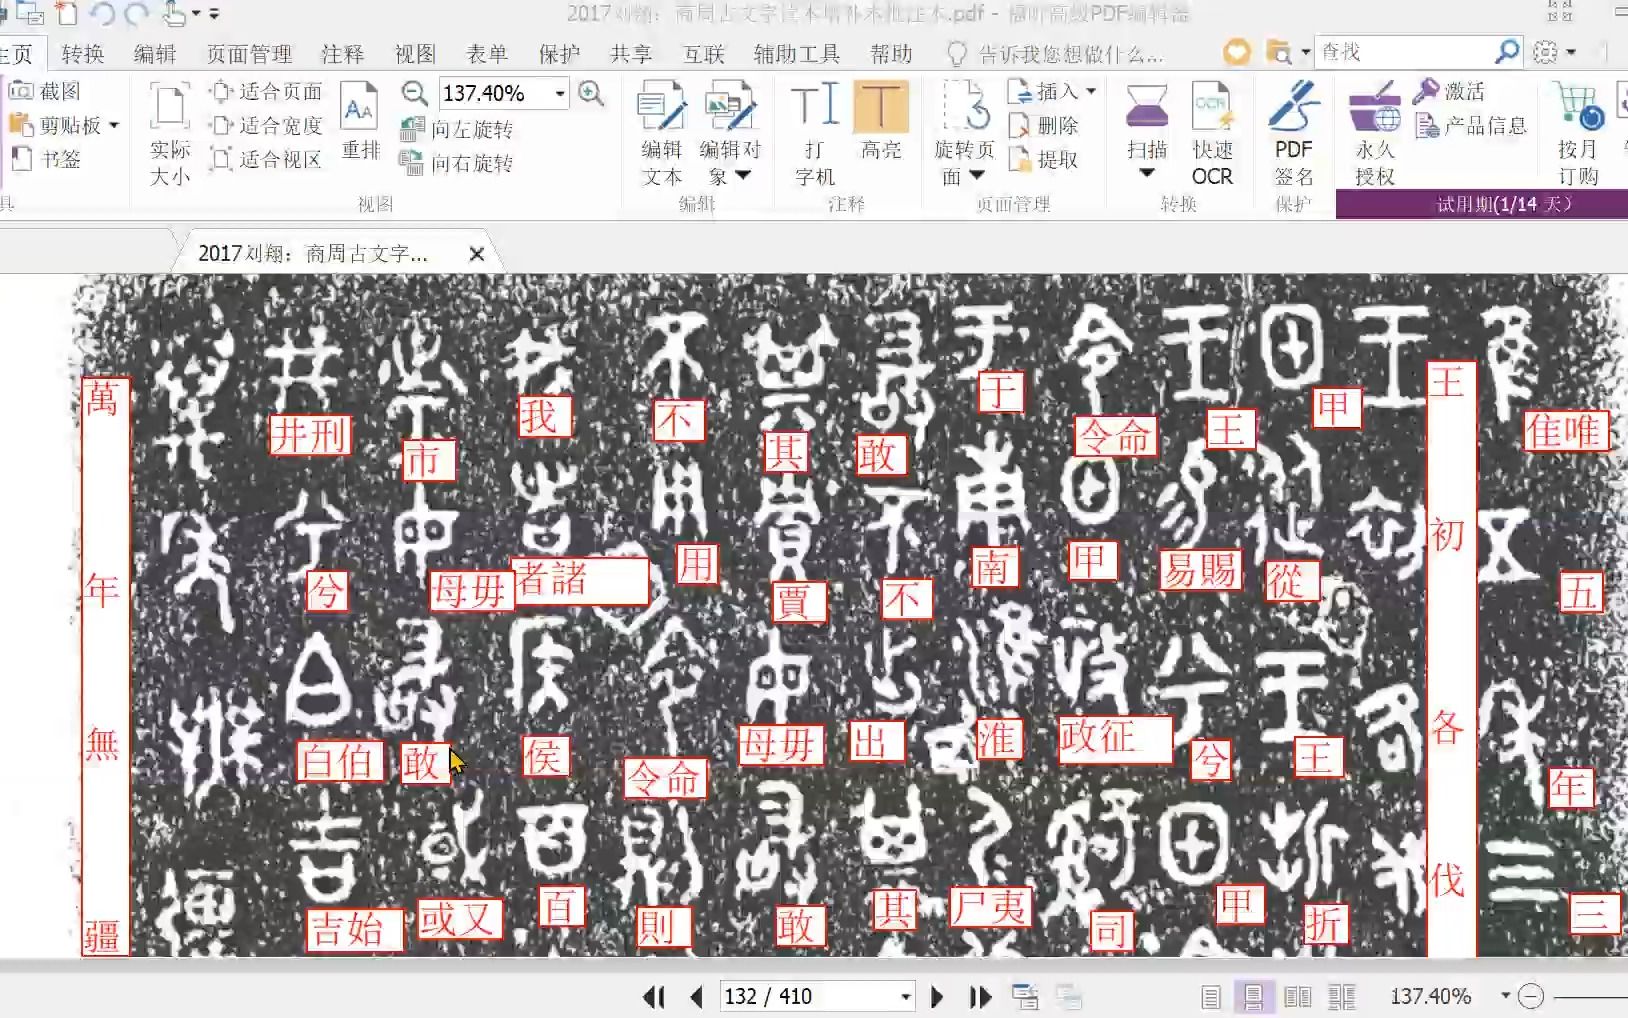Open the bookmark (书签) tool
This screenshot has width=1628, height=1018.
(x=45, y=159)
